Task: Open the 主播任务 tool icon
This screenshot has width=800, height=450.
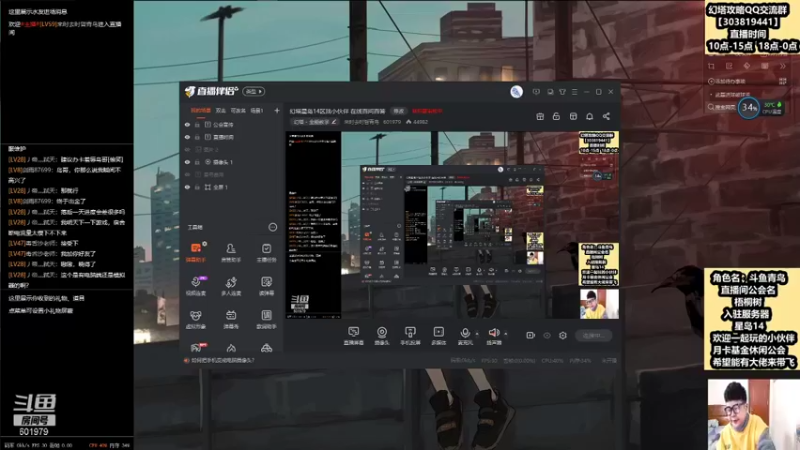Action: 266,253
